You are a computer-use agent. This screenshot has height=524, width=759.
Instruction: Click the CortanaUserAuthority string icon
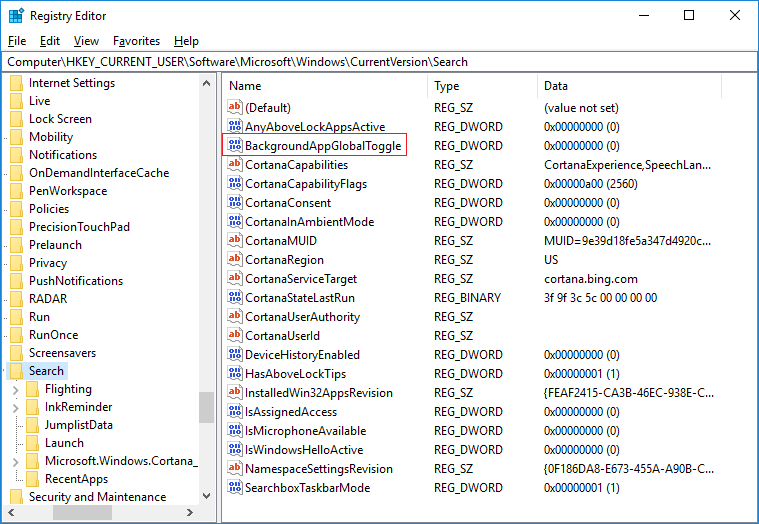coord(235,316)
